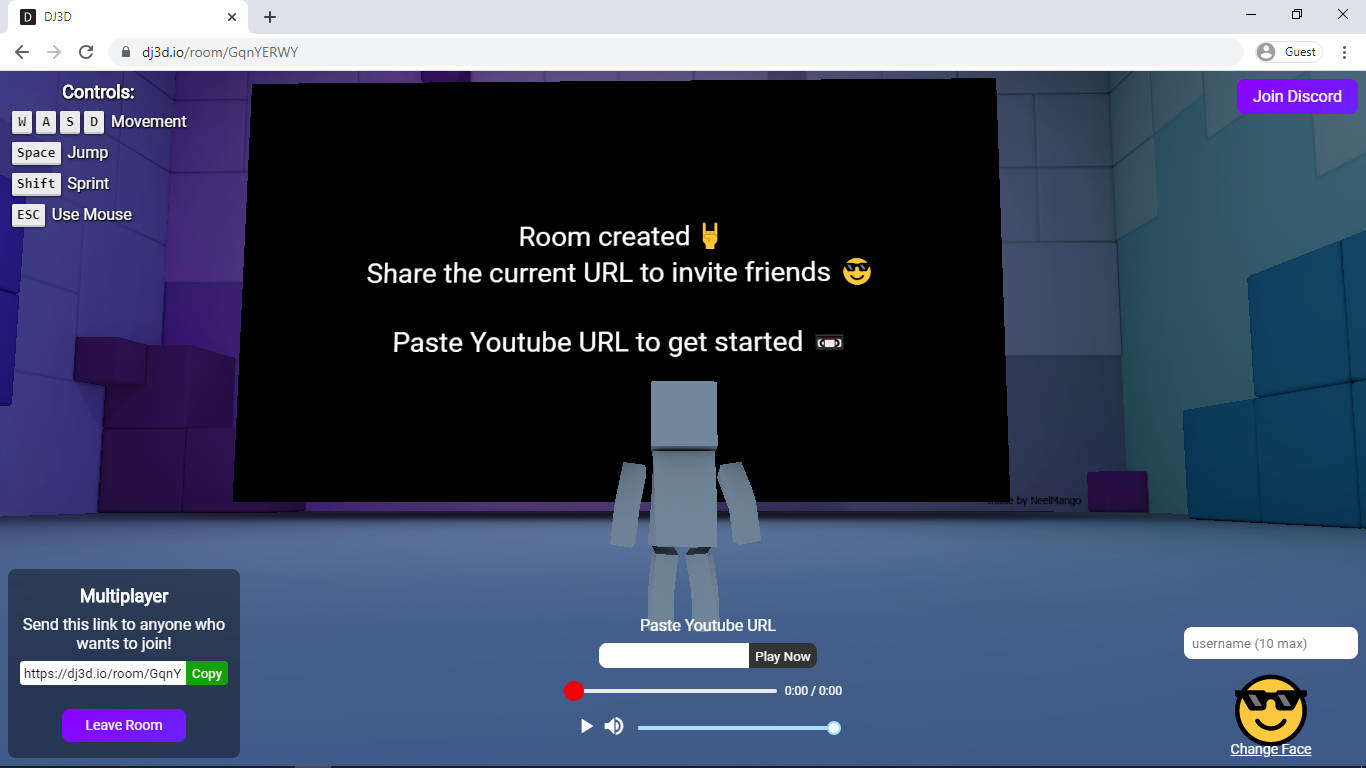Focus the Paste Youtube URL input field
Viewport: 1366px width, 768px height.
coord(674,656)
